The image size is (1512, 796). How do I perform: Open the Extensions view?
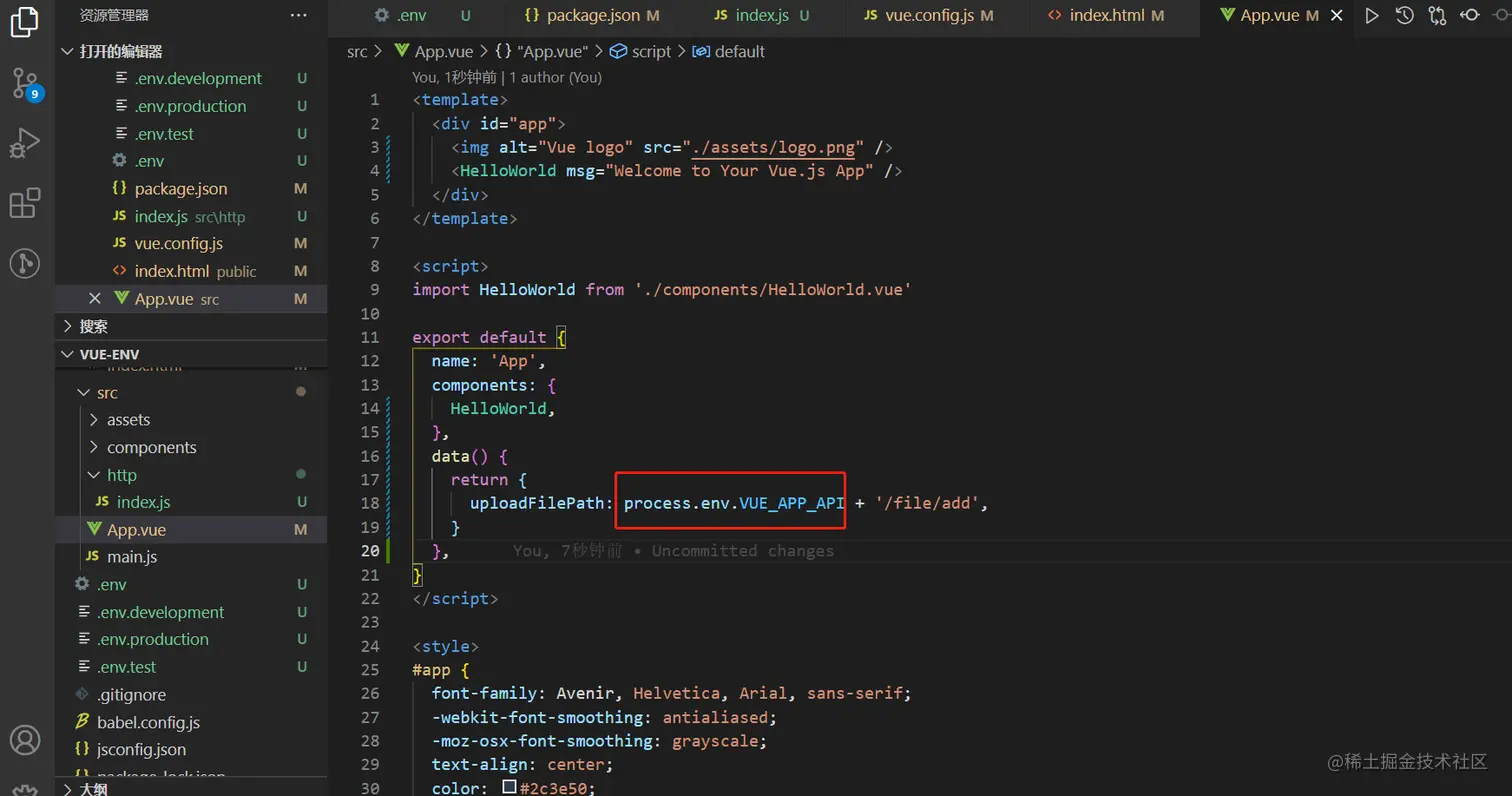24,204
